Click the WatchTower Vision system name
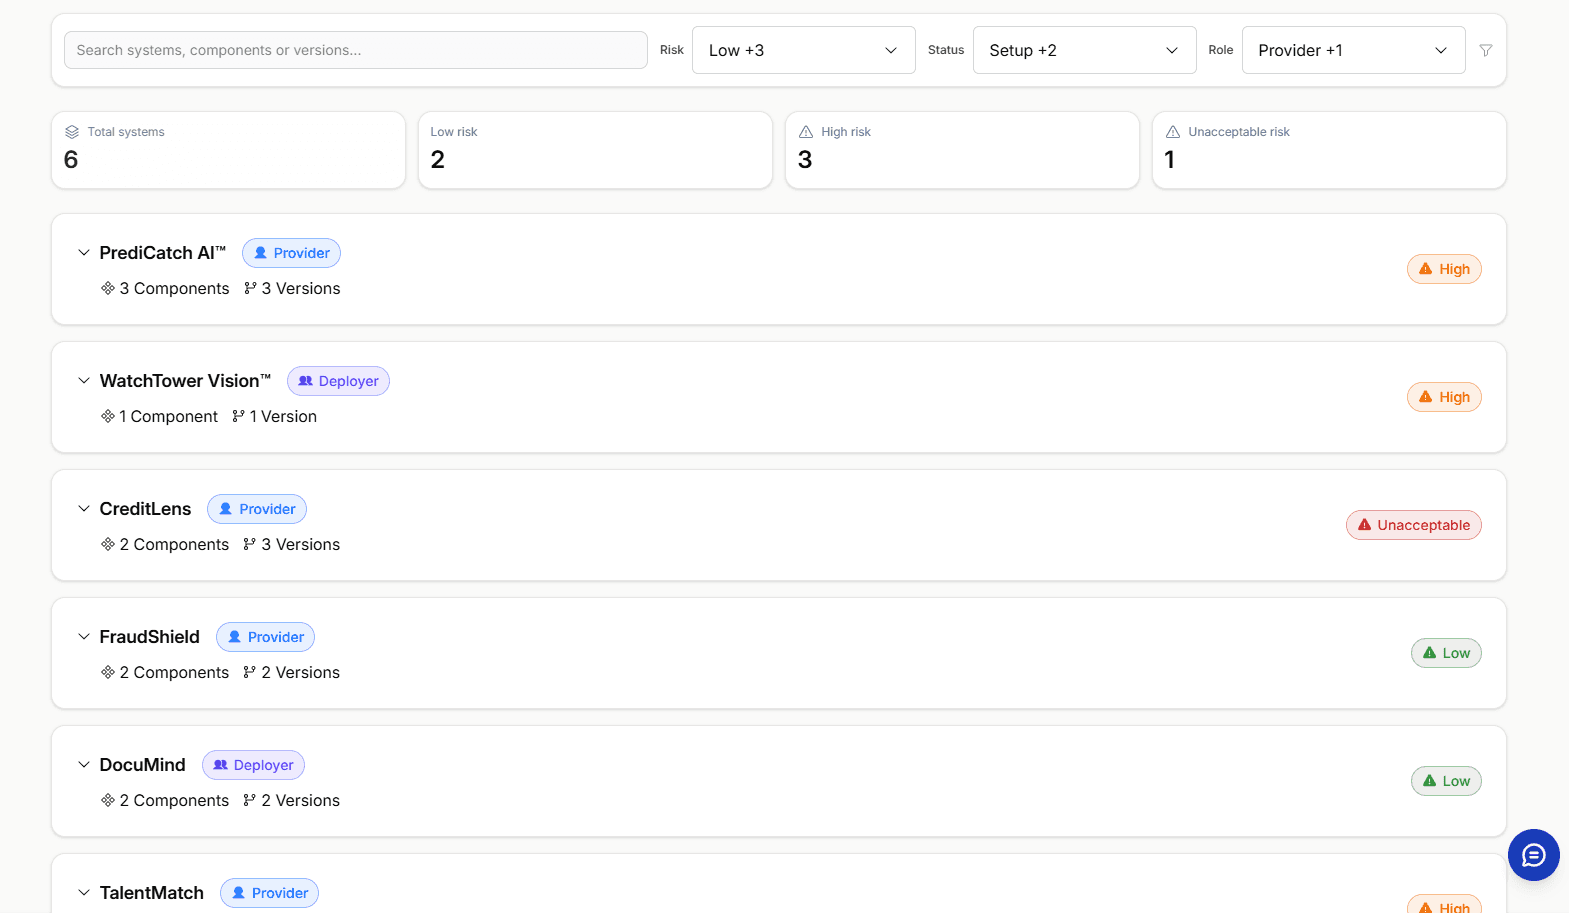1569x913 pixels. pyautogui.click(x=185, y=381)
